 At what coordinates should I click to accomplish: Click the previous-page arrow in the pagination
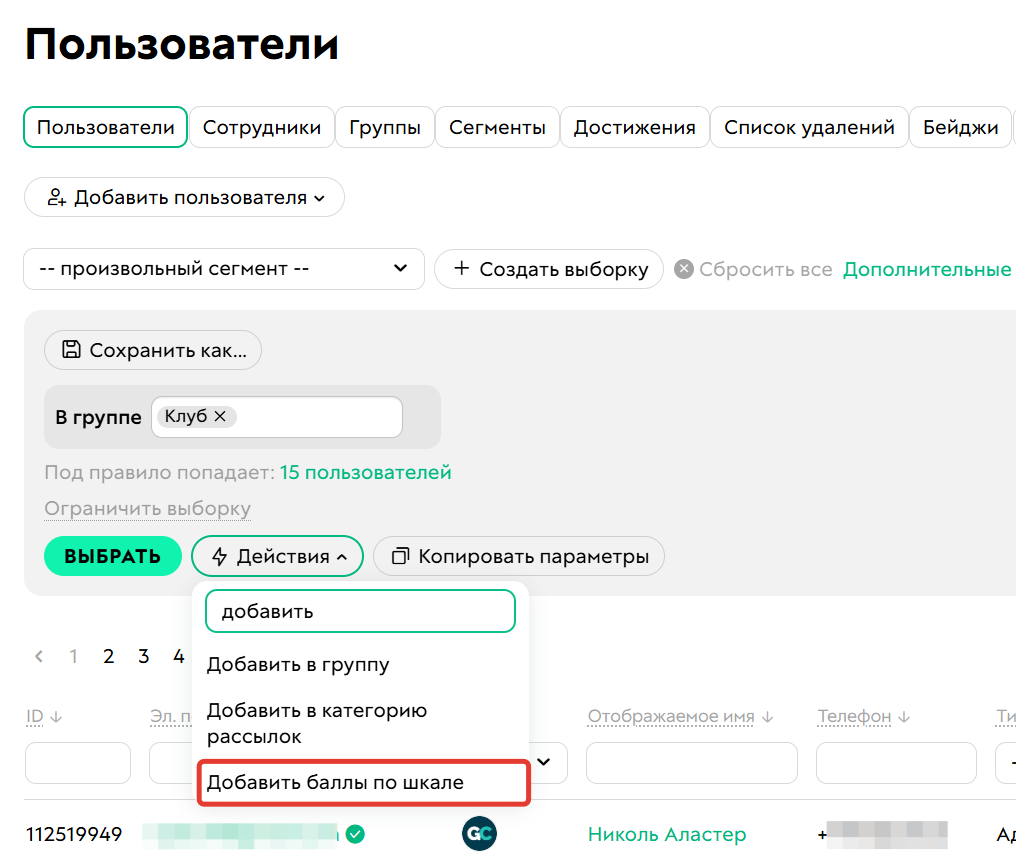coord(38,656)
